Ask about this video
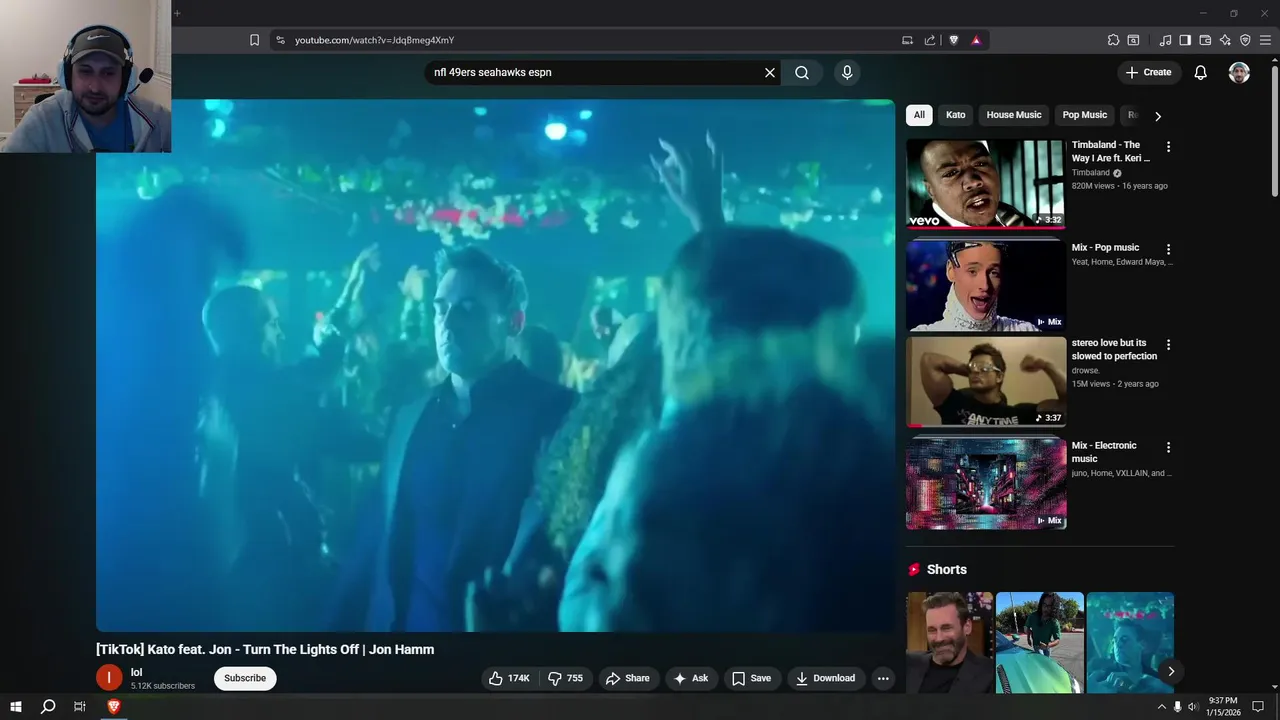 pyautogui.click(x=691, y=678)
